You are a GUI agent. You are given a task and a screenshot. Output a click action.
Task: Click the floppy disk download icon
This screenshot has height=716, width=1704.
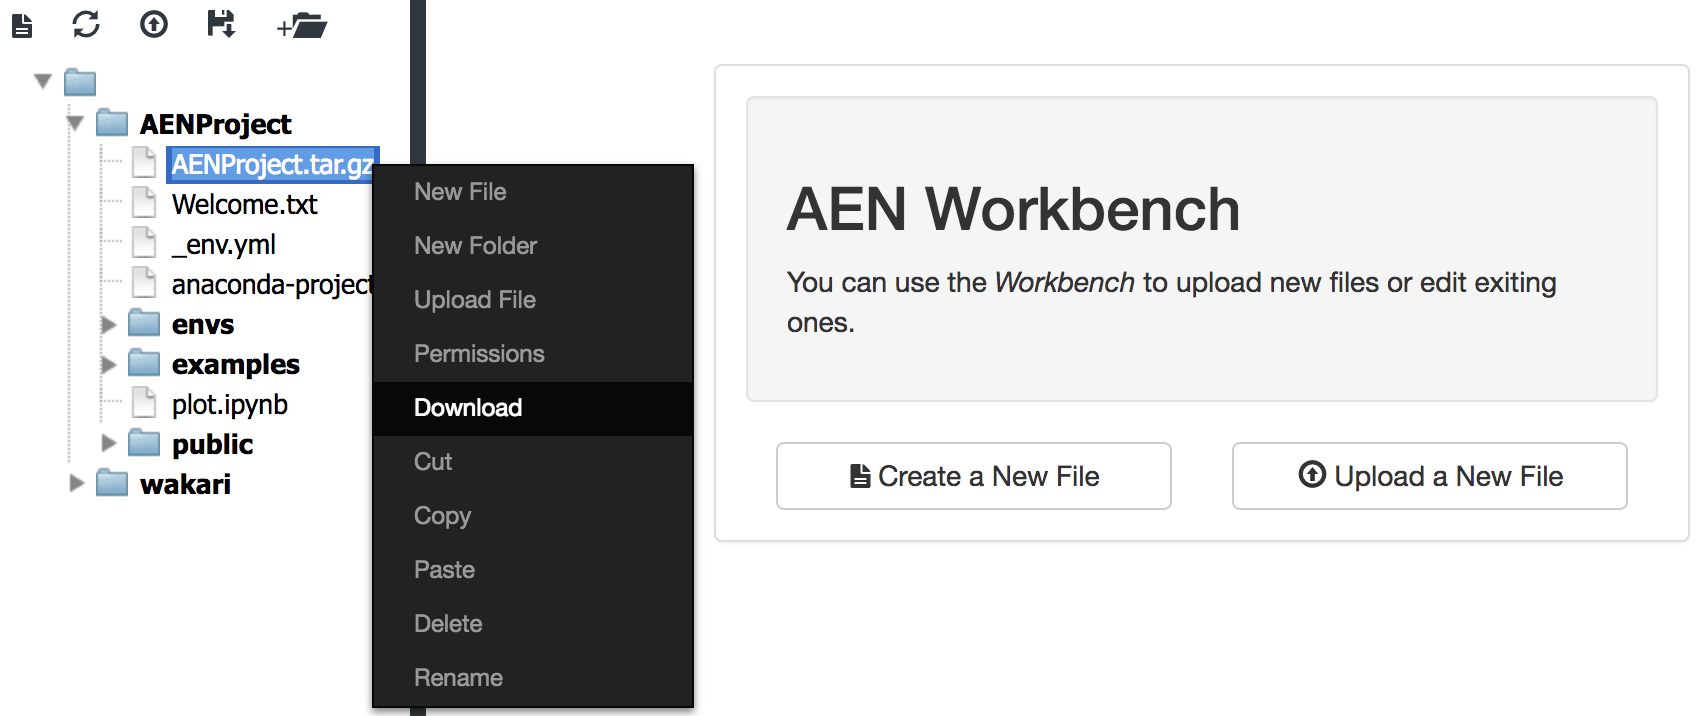pos(221,24)
